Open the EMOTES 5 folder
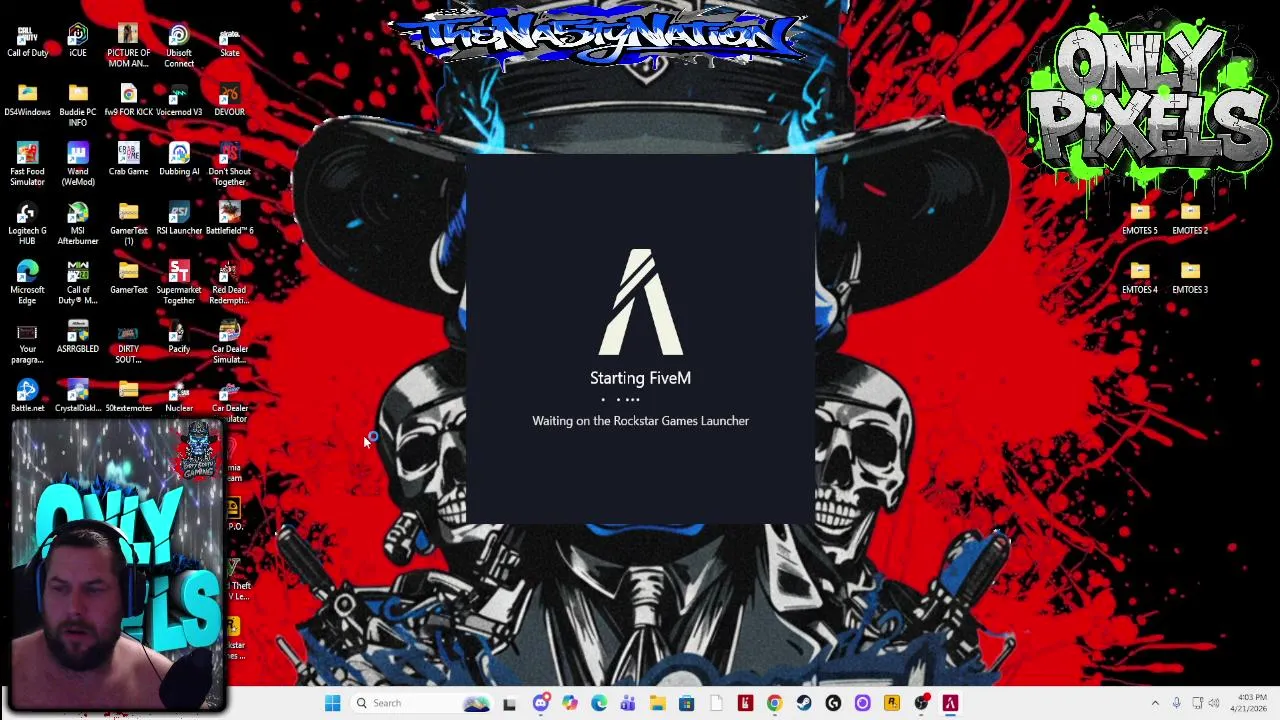1280x720 pixels. pos(1140,218)
